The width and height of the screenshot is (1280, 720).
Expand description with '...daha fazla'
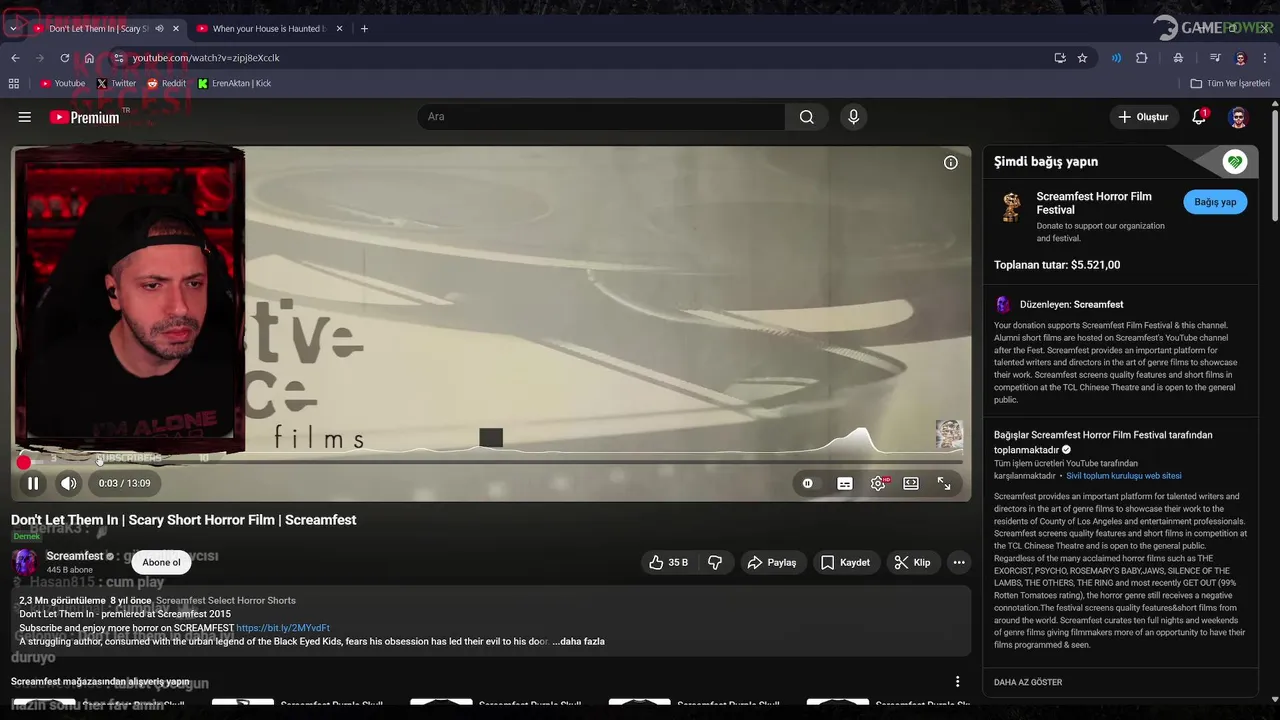[578, 642]
